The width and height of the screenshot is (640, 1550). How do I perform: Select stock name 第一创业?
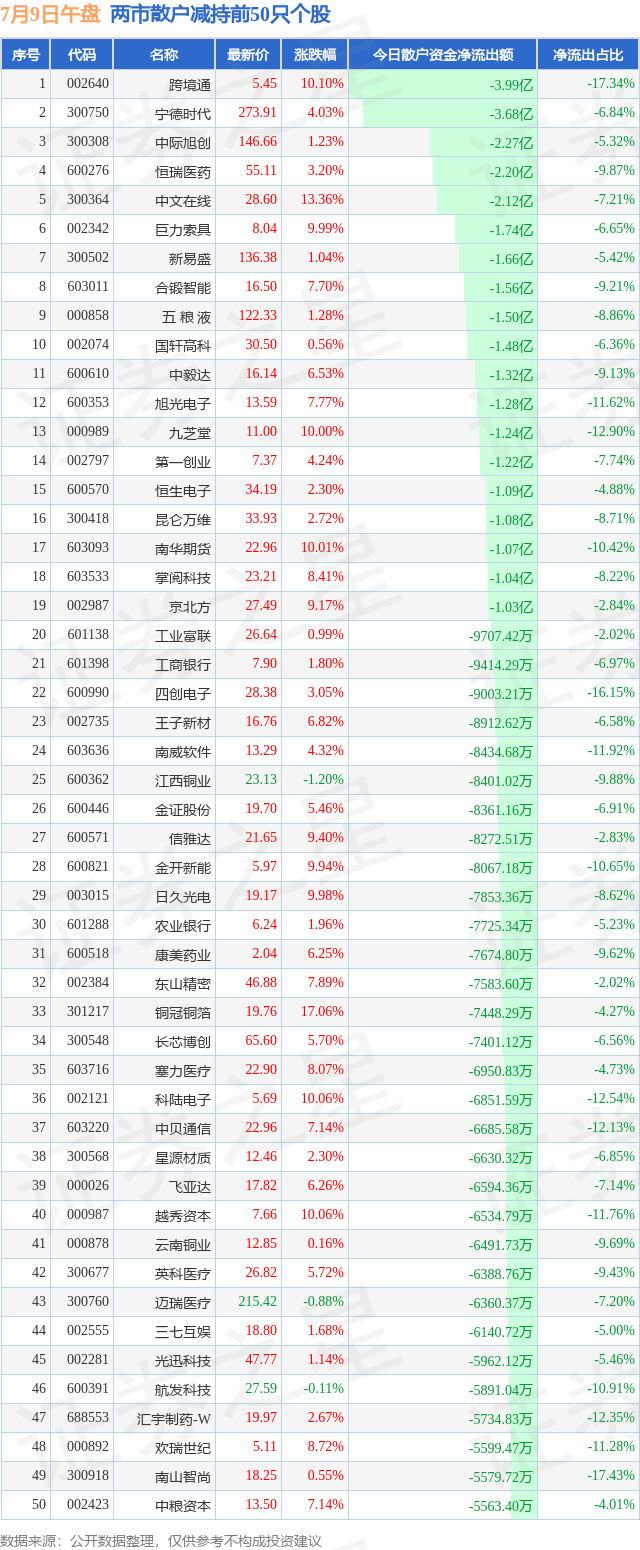[x=183, y=462]
